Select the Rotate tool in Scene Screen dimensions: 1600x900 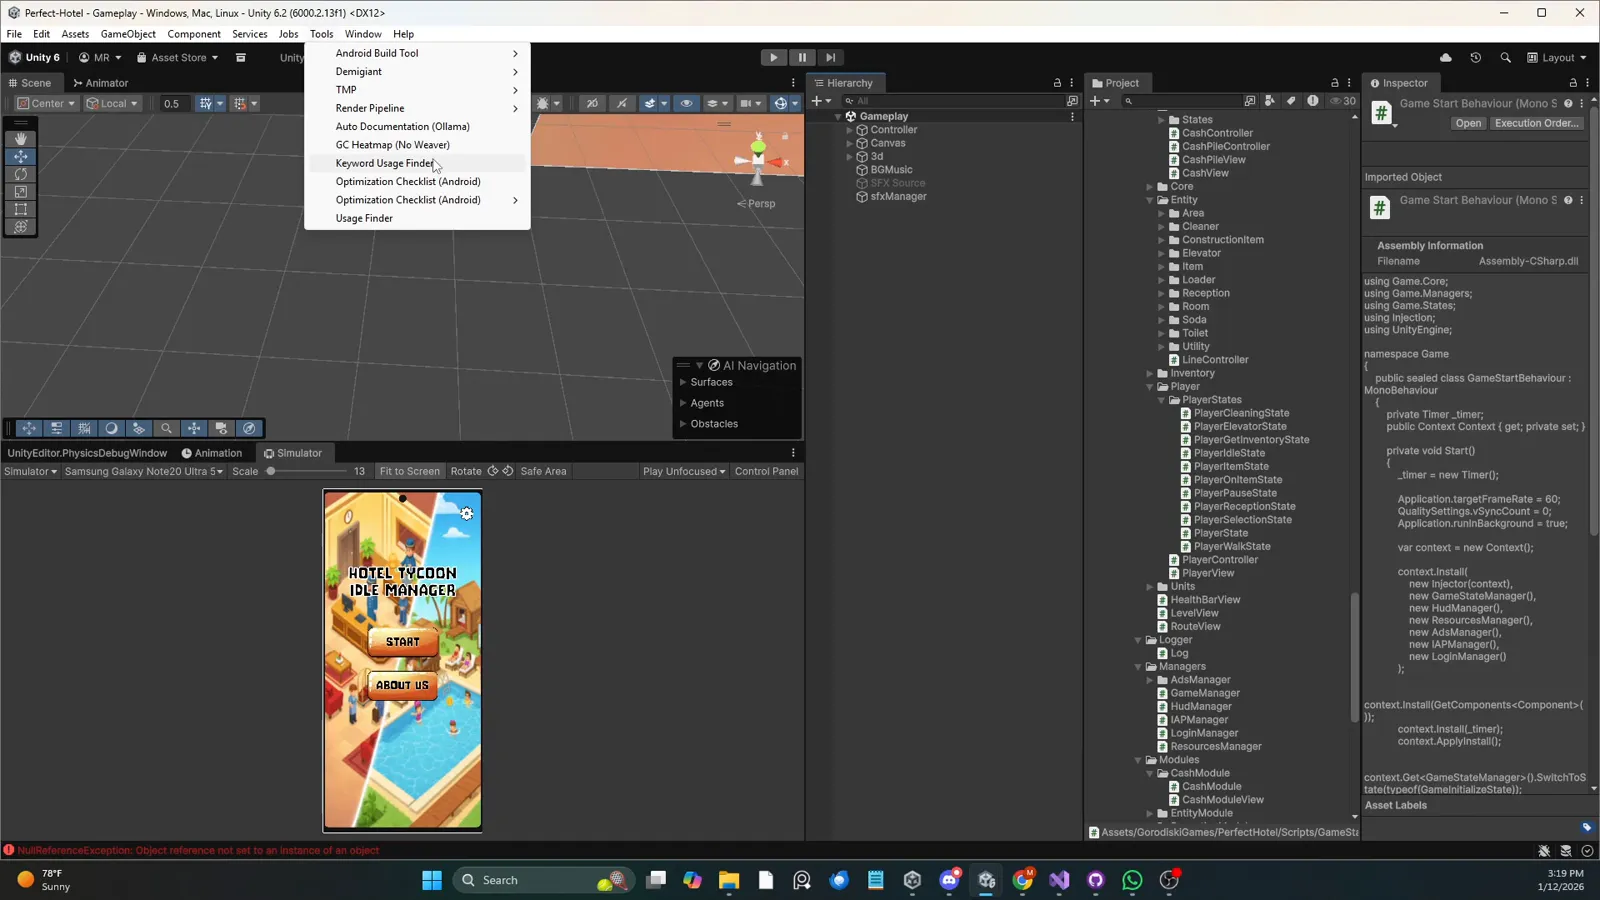coord(20,174)
